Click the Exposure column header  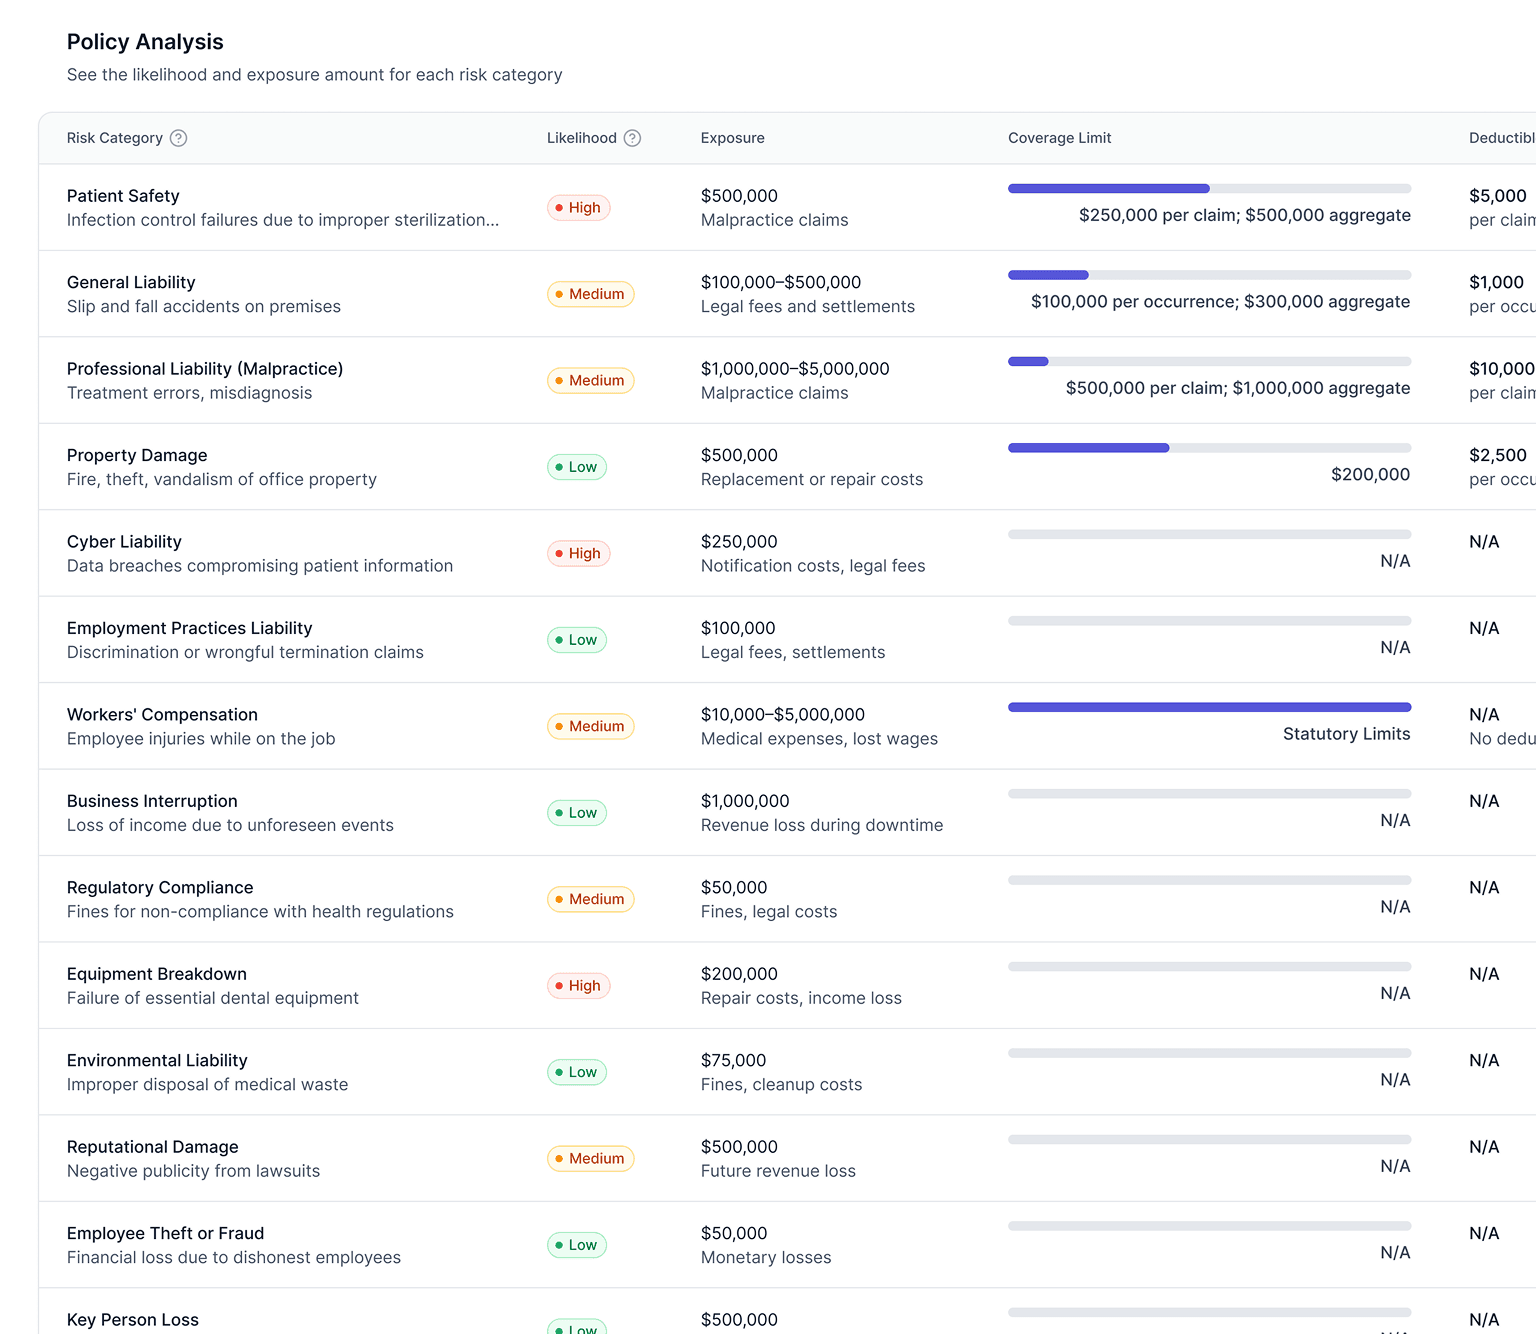click(x=732, y=138)
